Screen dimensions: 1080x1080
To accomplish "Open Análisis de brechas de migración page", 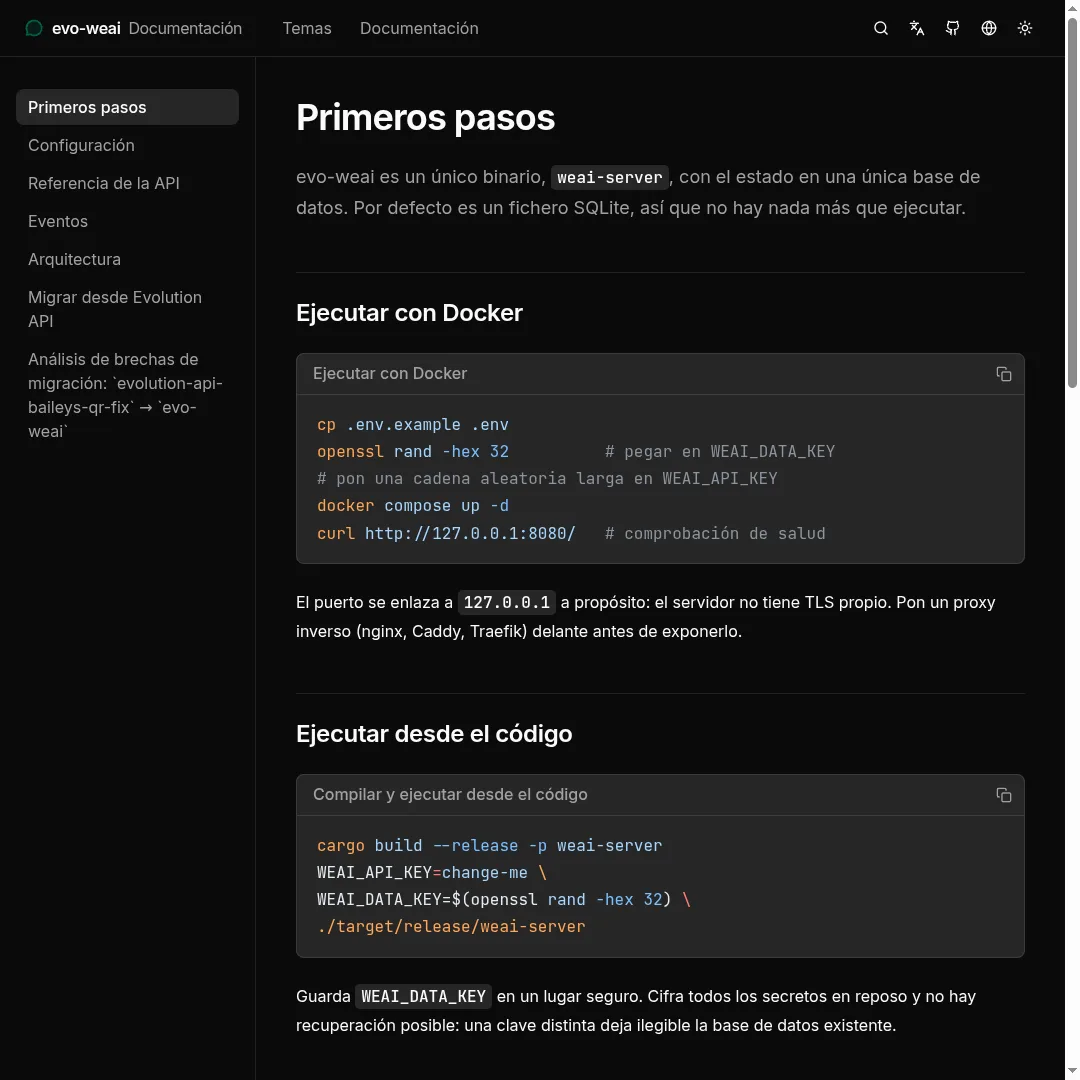I will pos(127,395).
